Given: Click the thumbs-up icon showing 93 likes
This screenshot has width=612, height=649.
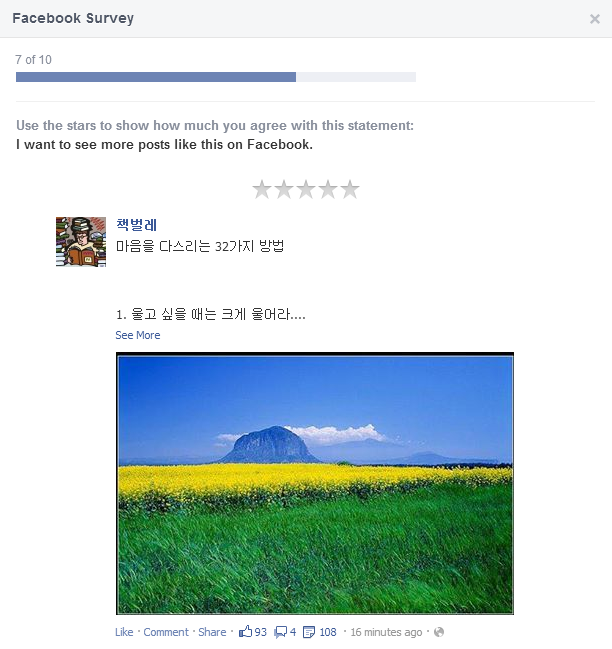Looking at the screenshot, I should 245,632.
